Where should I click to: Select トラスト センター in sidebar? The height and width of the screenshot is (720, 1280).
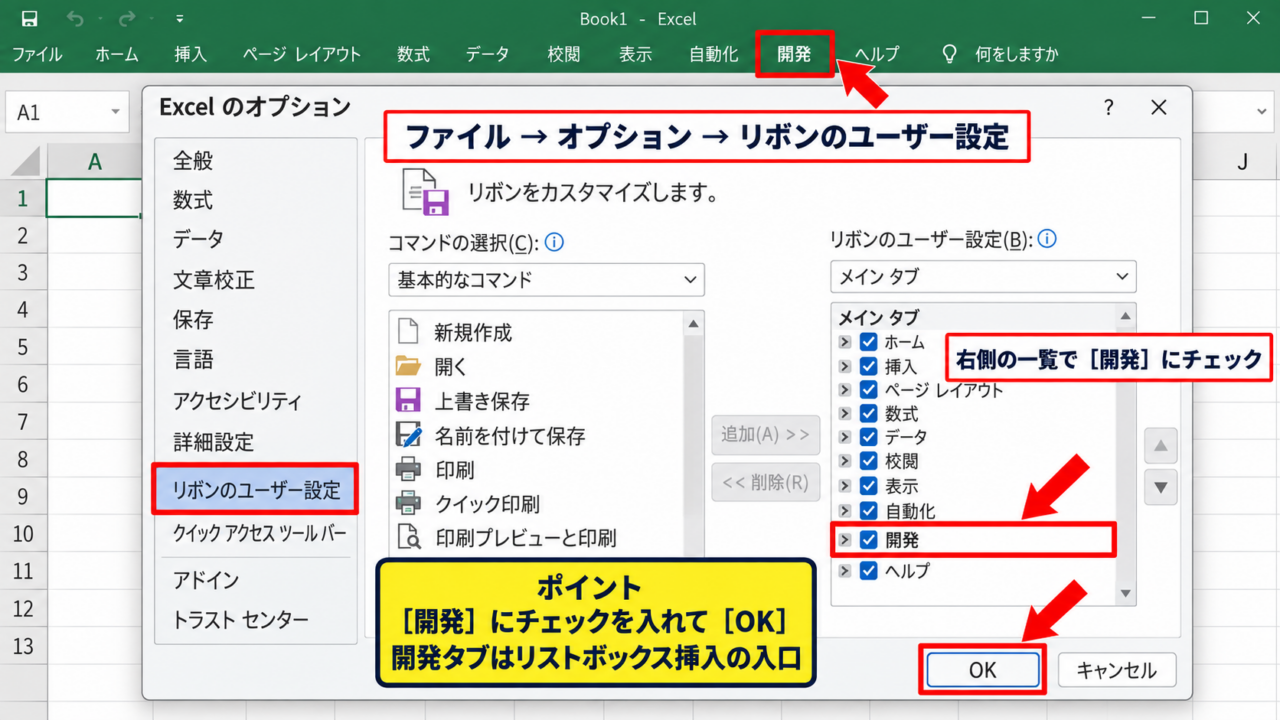click(241, 620)
